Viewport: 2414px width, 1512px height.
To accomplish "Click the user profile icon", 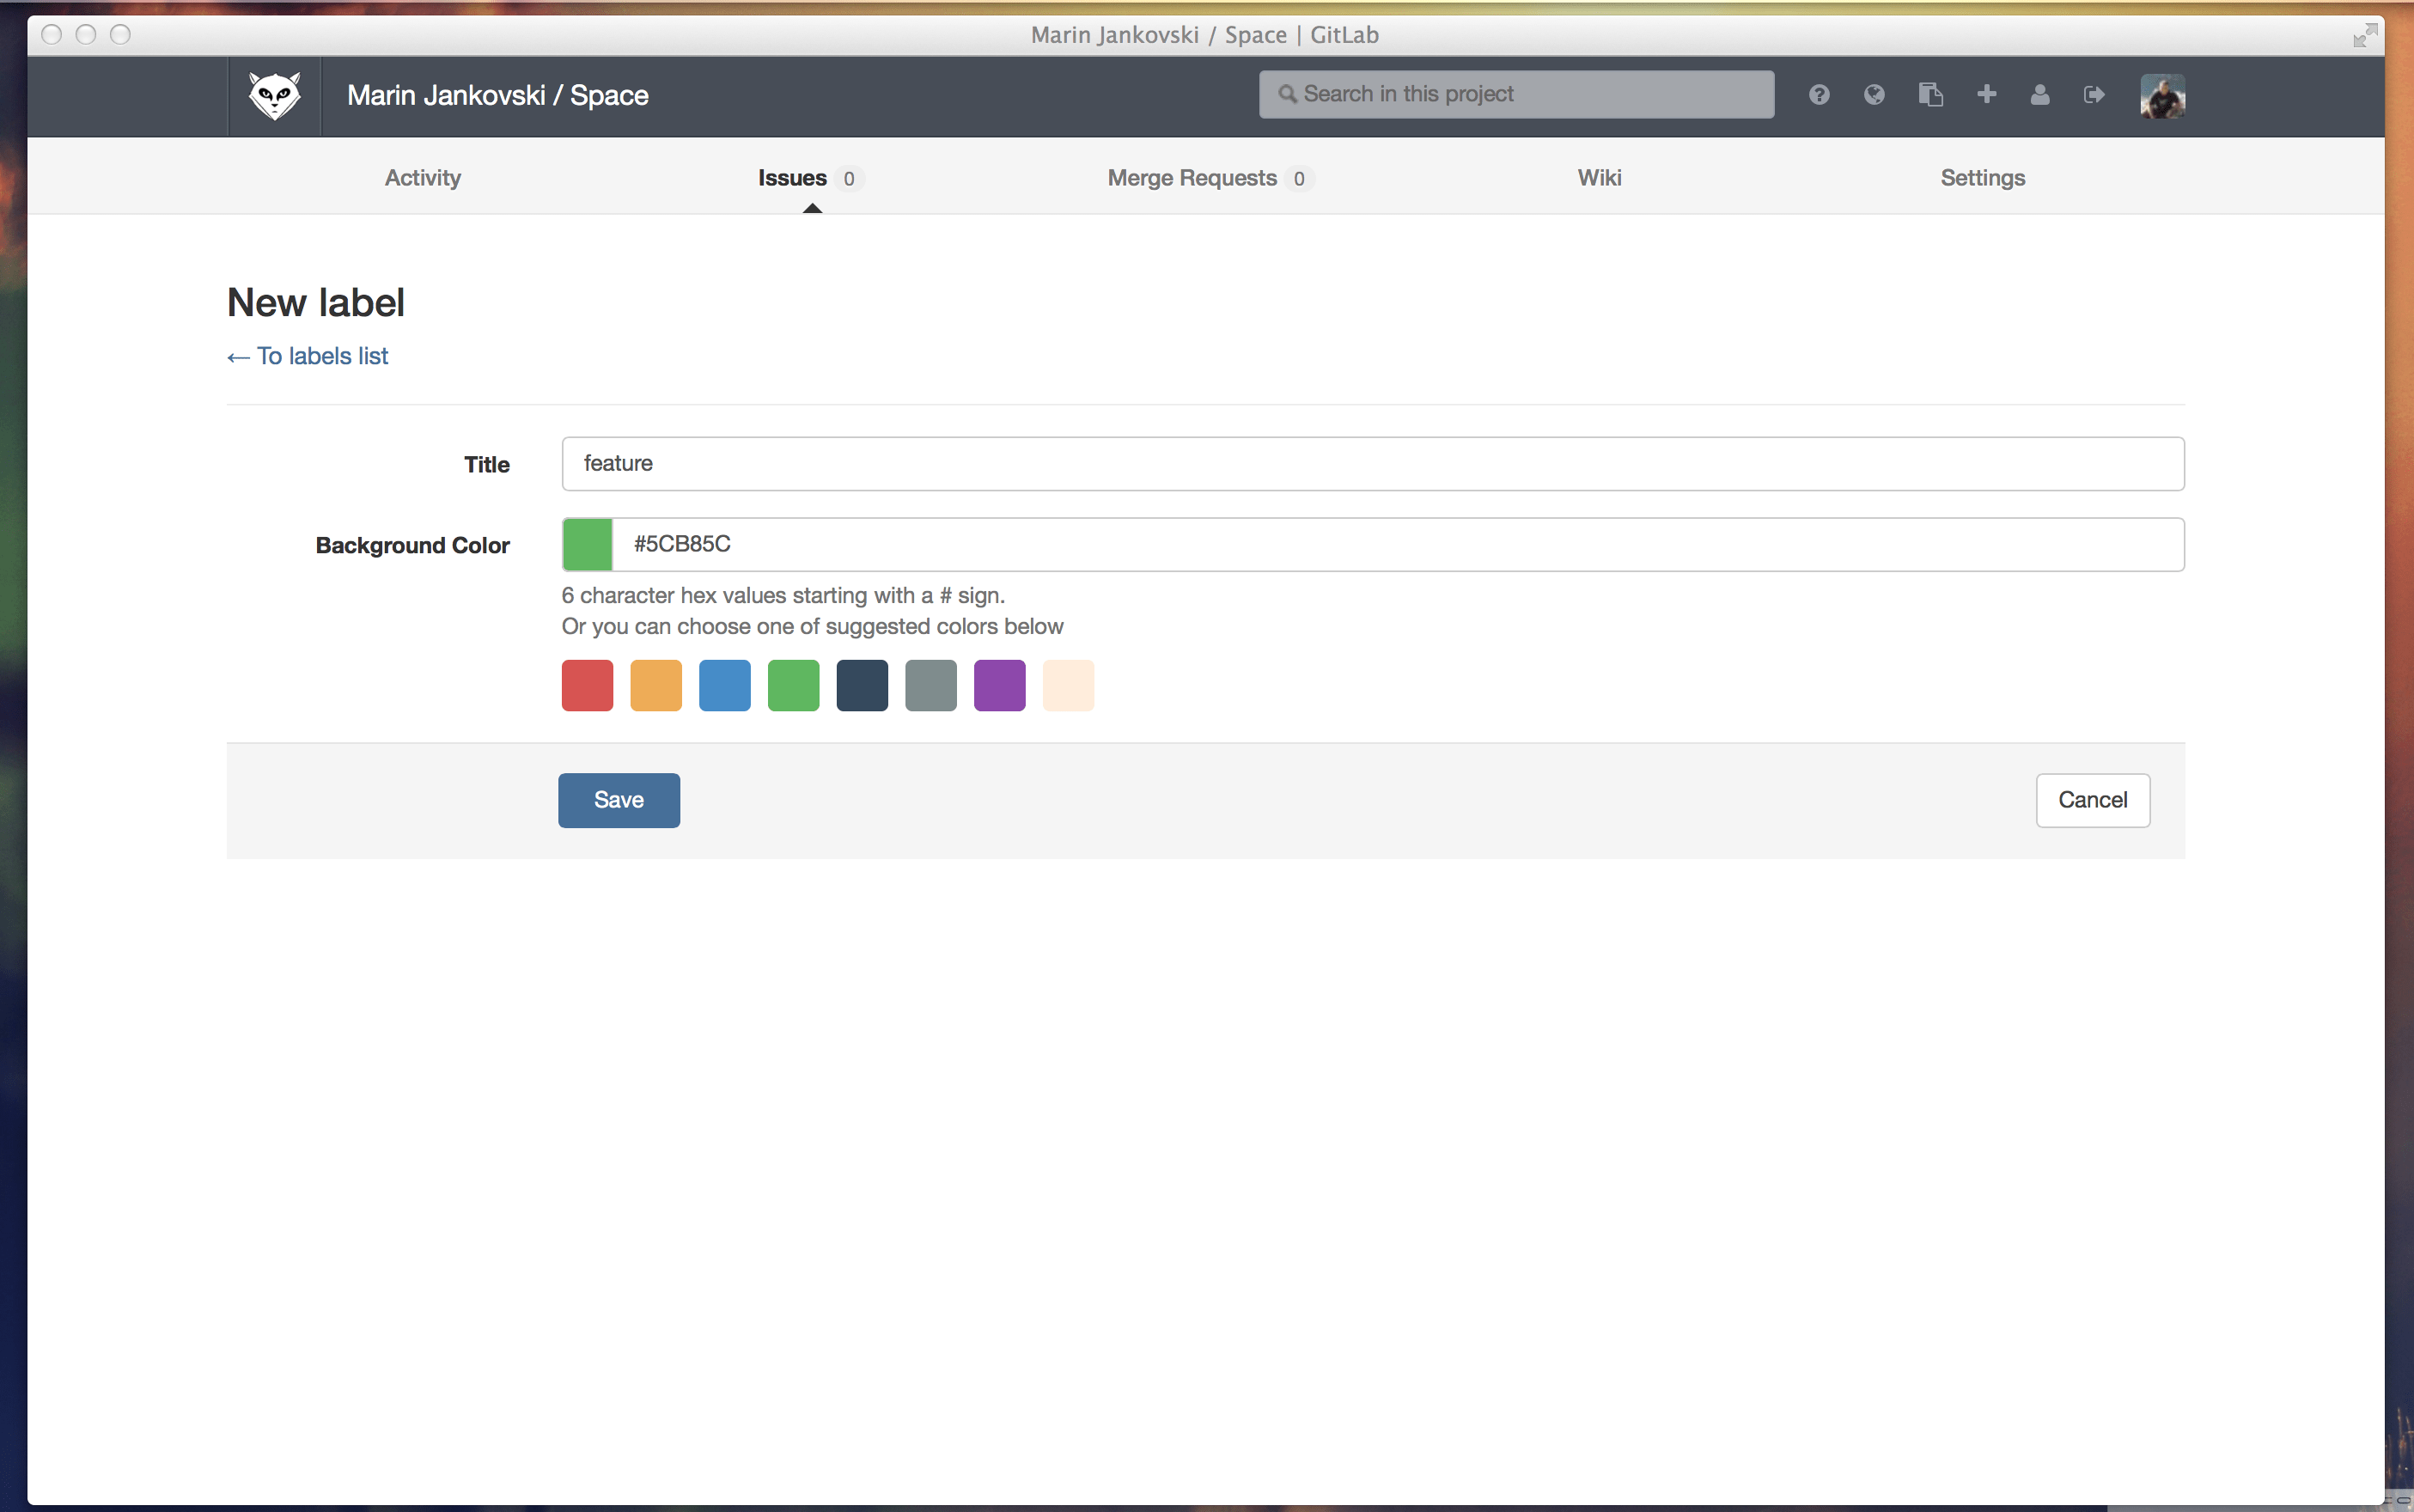I will tap(2039, 94).
